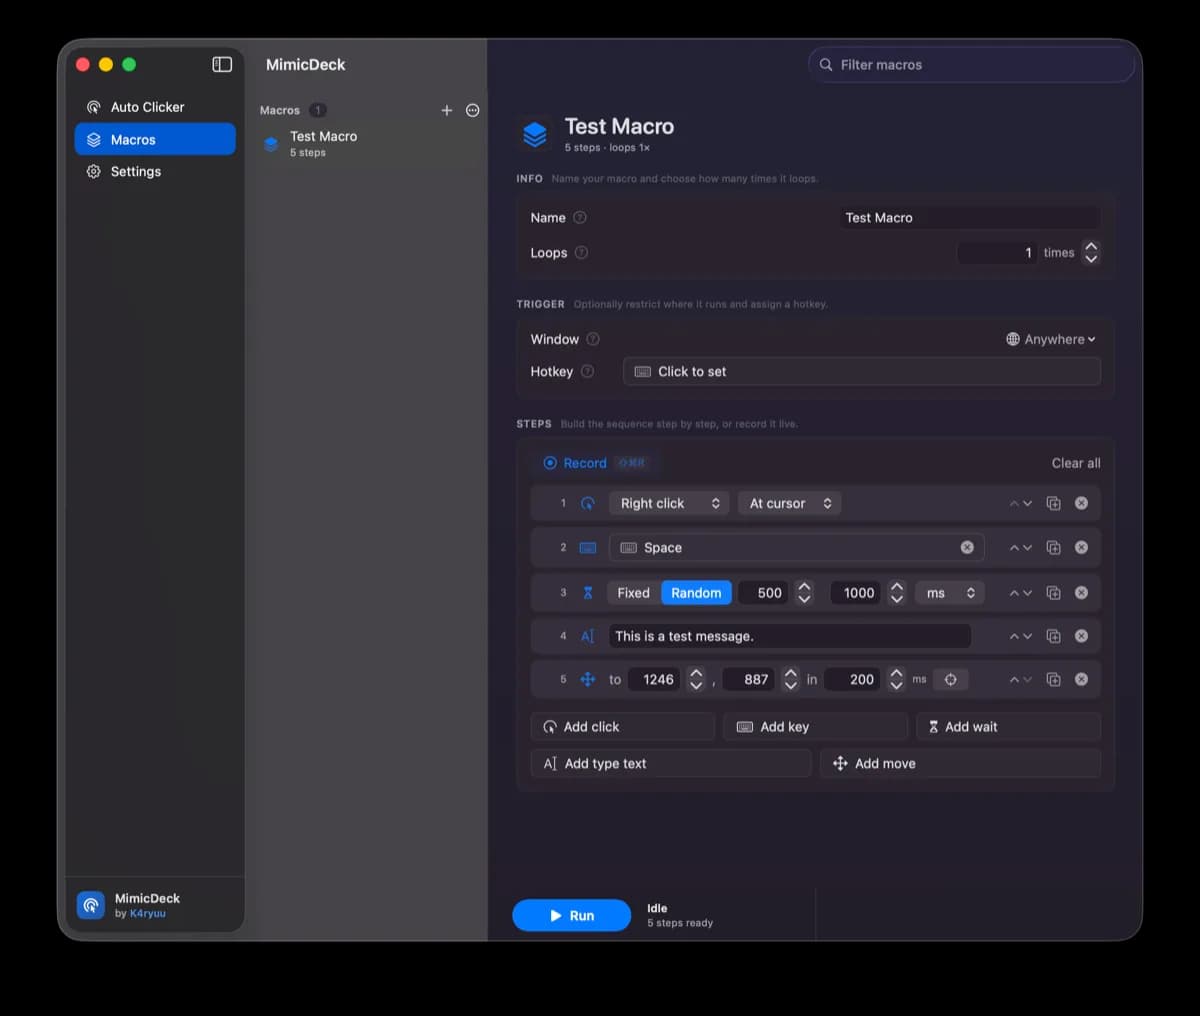Add a click step
This screenshot has height=1016, width=1200.
622,726
